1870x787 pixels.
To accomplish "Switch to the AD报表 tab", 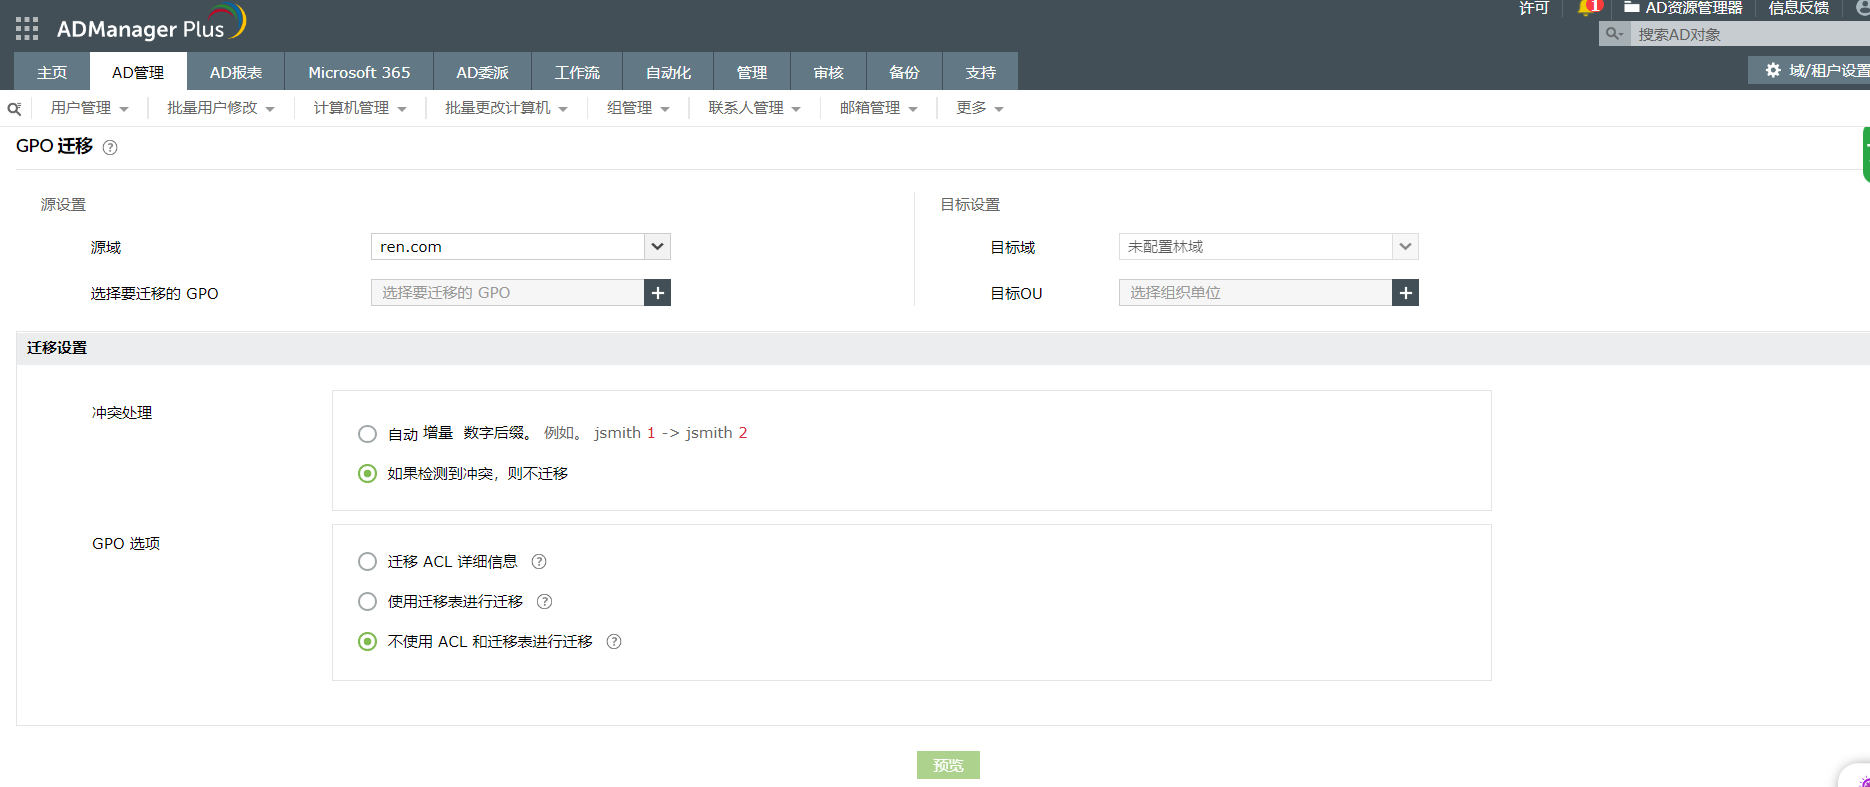I will (236, 72).
